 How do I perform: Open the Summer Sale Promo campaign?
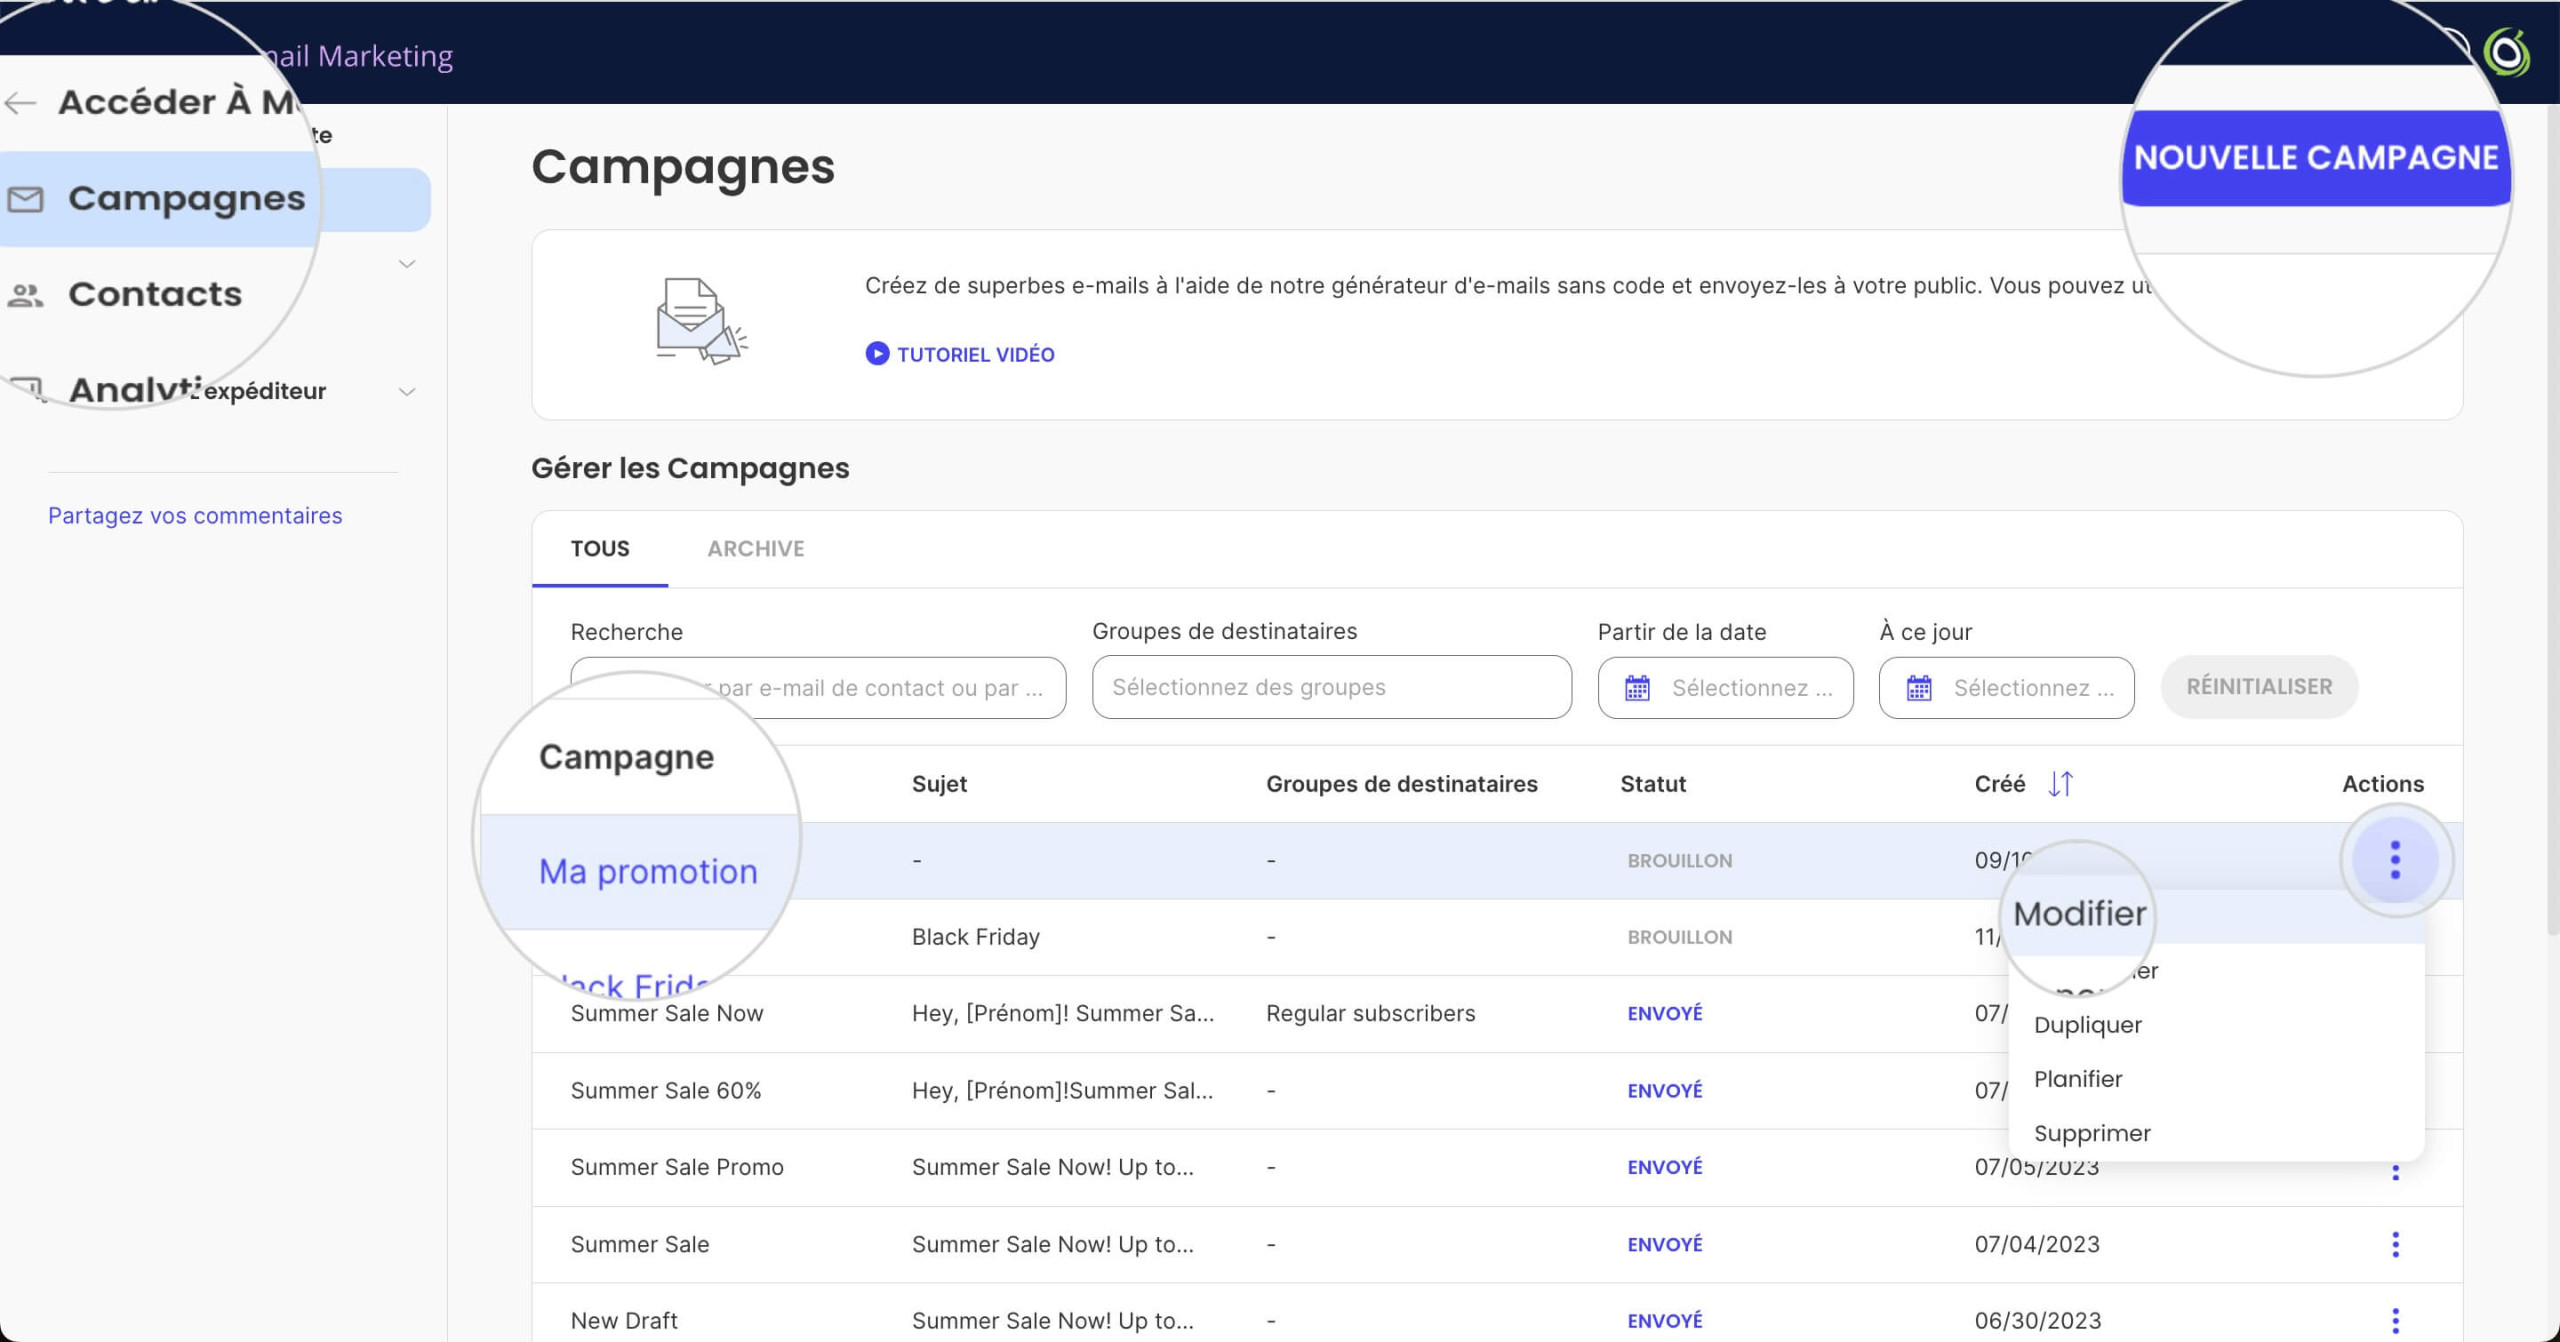(x=676, y=1167)
